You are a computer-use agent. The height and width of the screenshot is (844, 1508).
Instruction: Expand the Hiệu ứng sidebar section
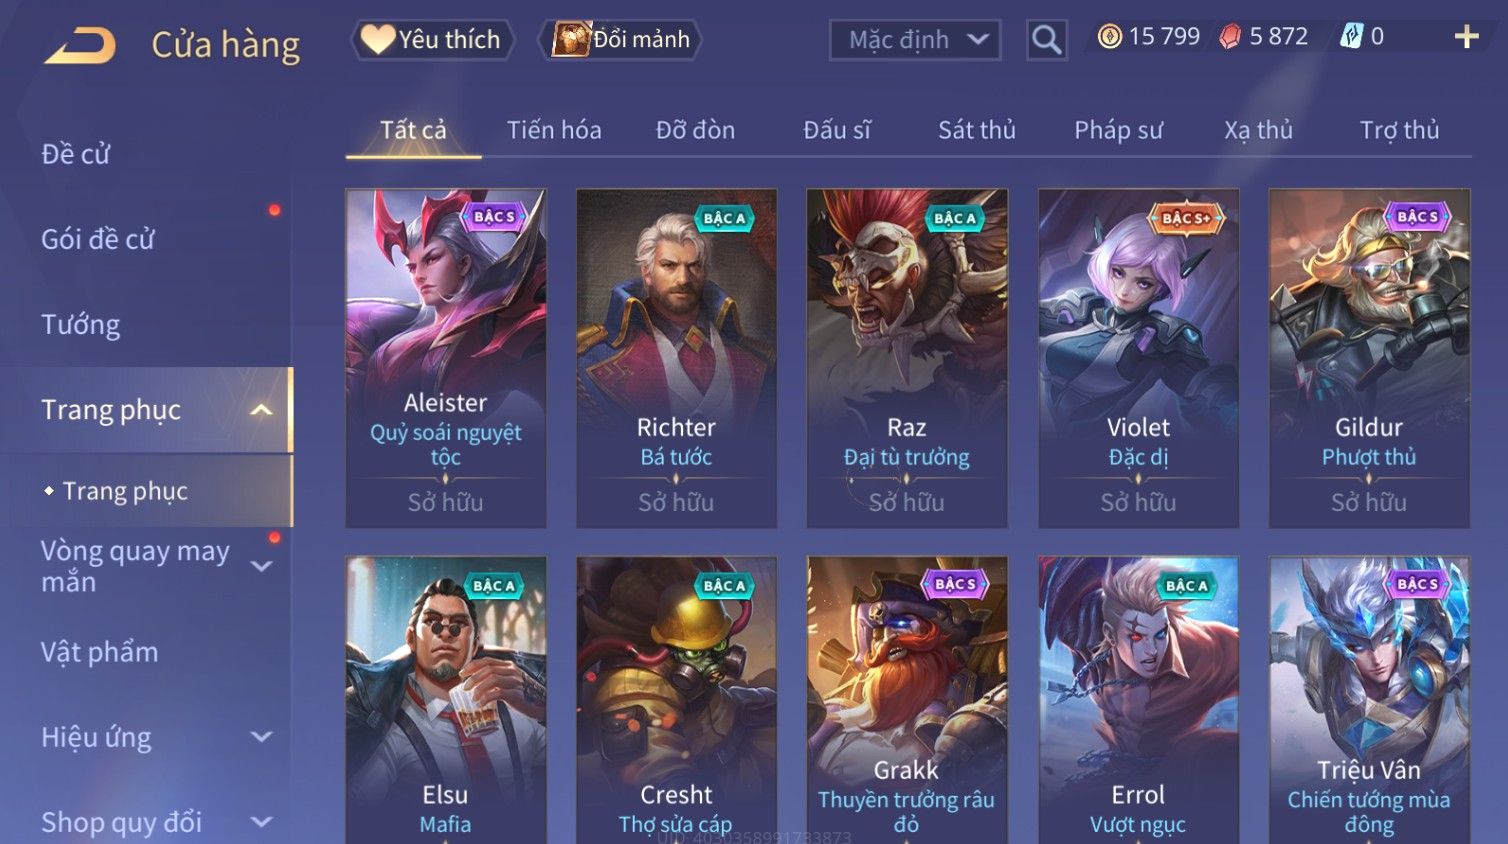261,737
